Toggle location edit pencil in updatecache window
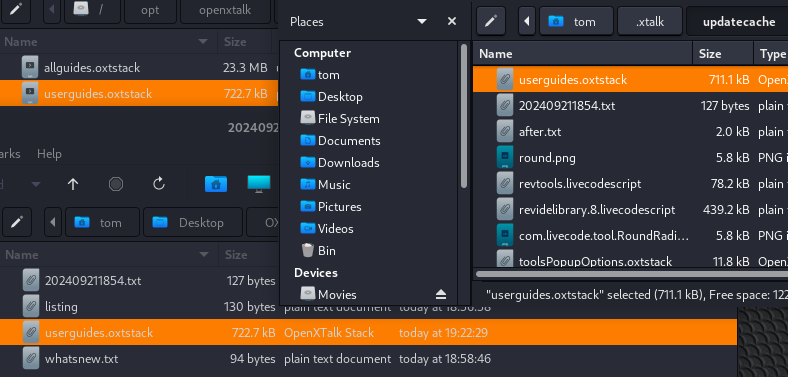Image resolution: width=788 pixels, height=377 pixels. point(491,22)
